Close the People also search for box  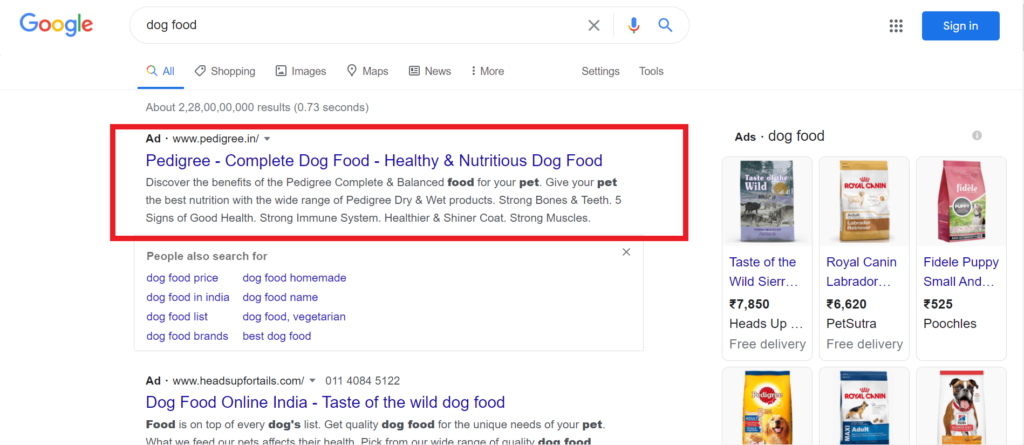point(626,253)
